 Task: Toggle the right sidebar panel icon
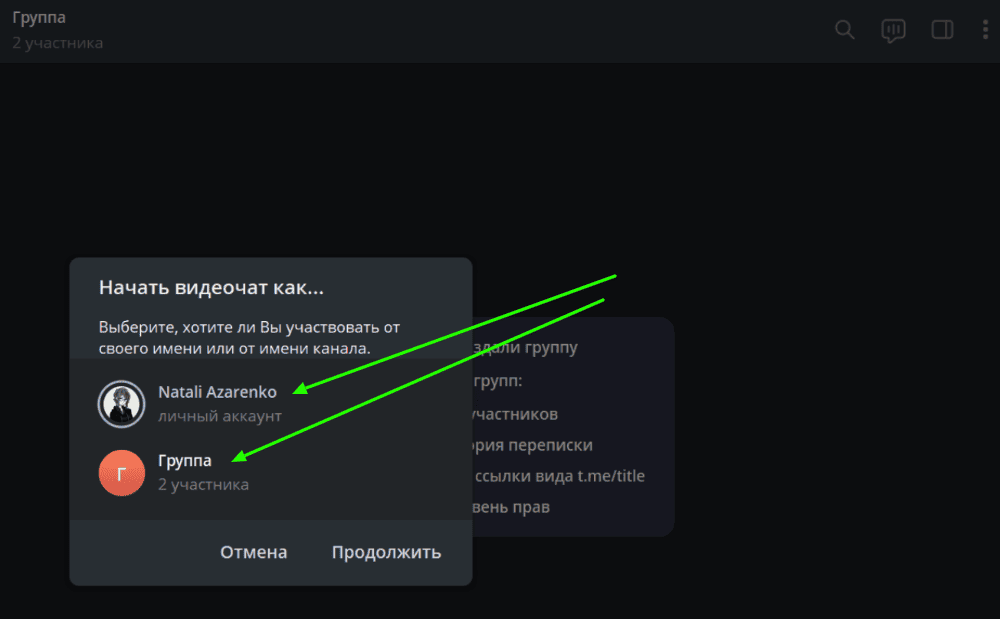point(942,30)
